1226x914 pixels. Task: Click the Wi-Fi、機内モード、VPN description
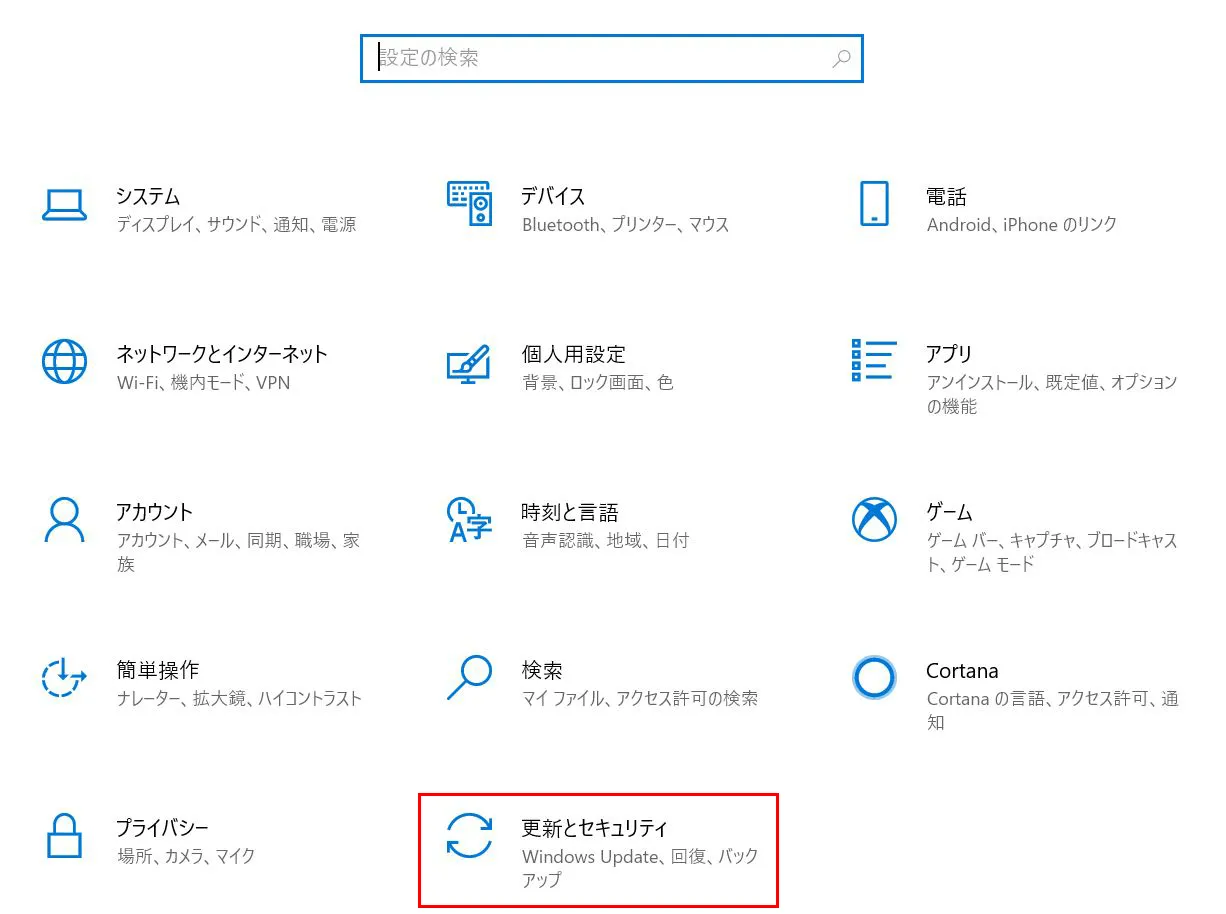(x=203, y=383)
